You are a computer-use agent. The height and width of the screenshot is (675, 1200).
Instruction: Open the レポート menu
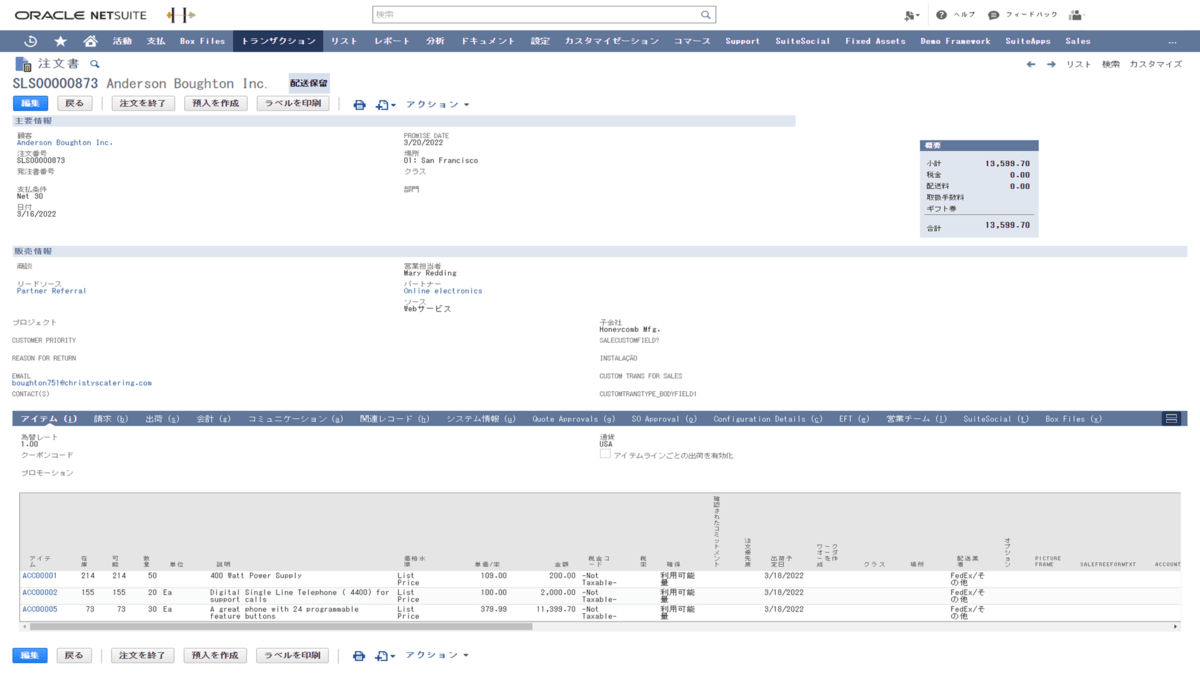392,41
